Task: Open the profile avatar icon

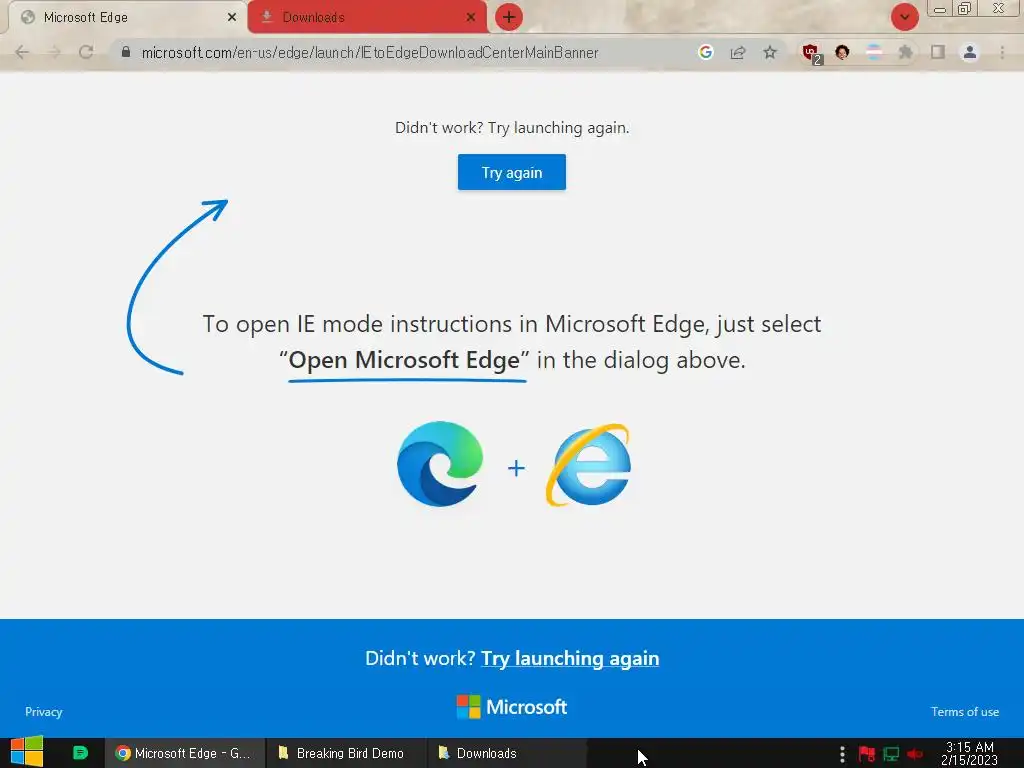Action: (970, 52)
